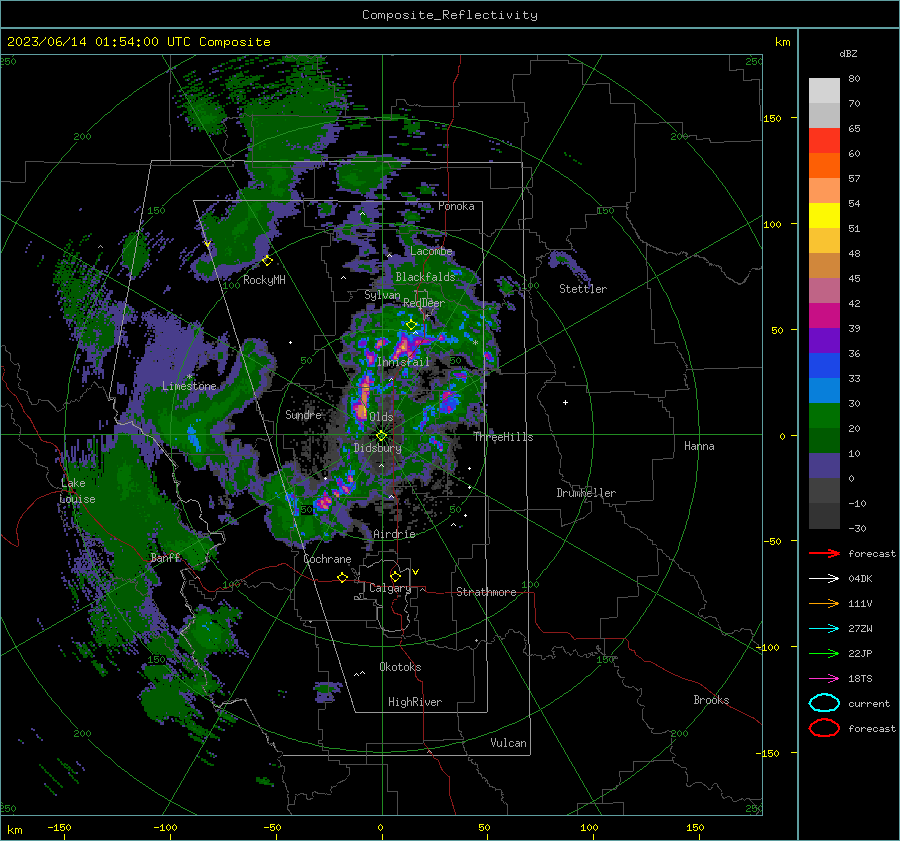
Task: Pick the blue swatch between 36 and 33 dBZ
Action: 824,365
